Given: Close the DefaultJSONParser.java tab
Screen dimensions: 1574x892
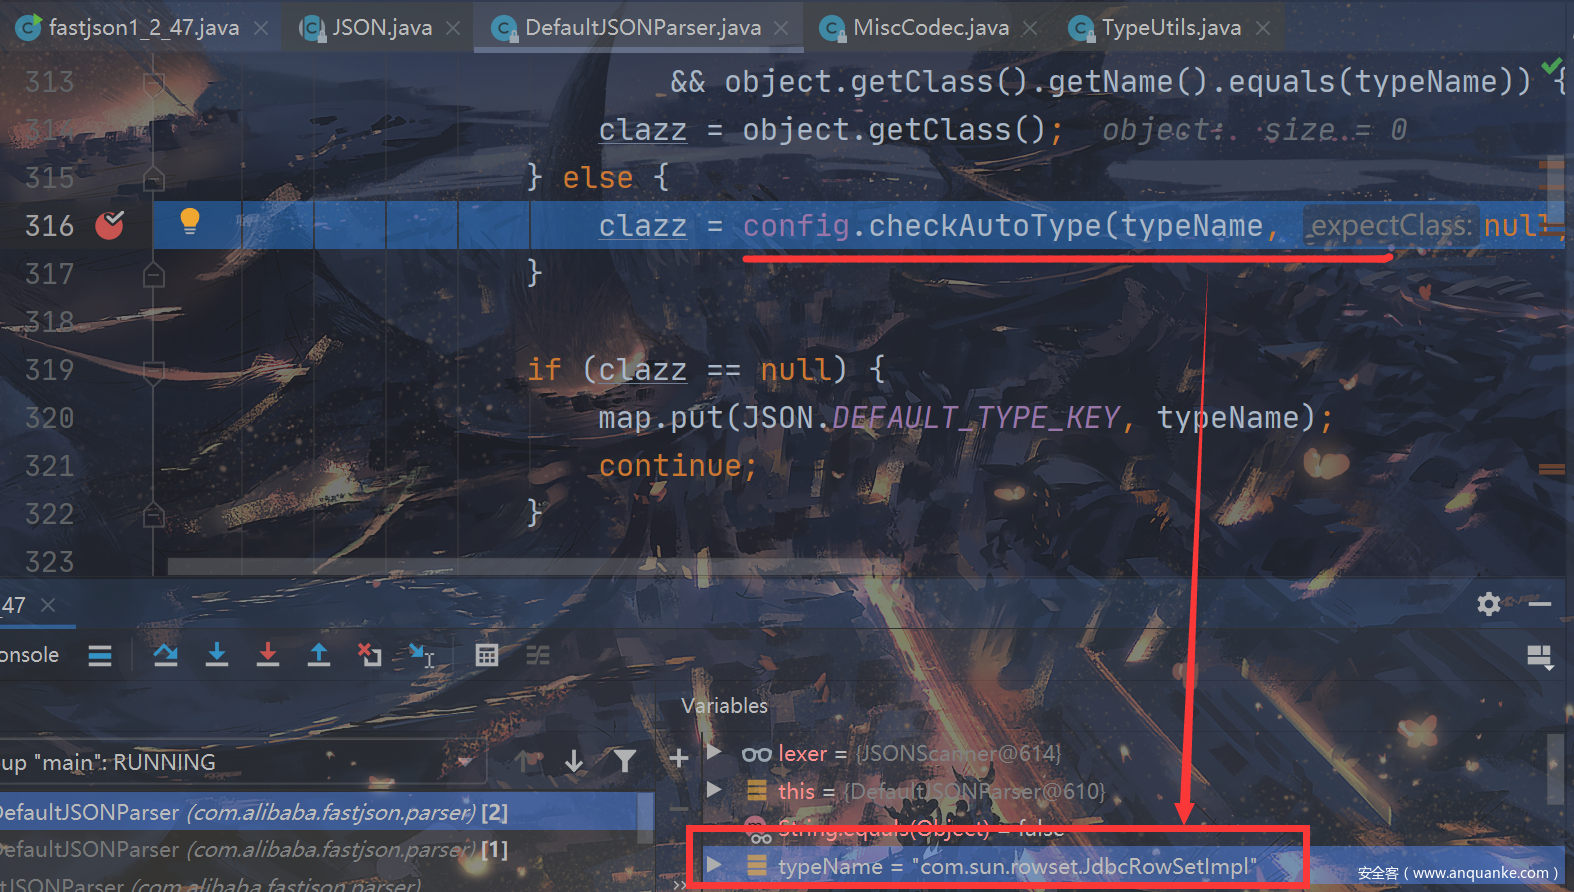Looking at the screenshot, I should click(x=781, y=28).
